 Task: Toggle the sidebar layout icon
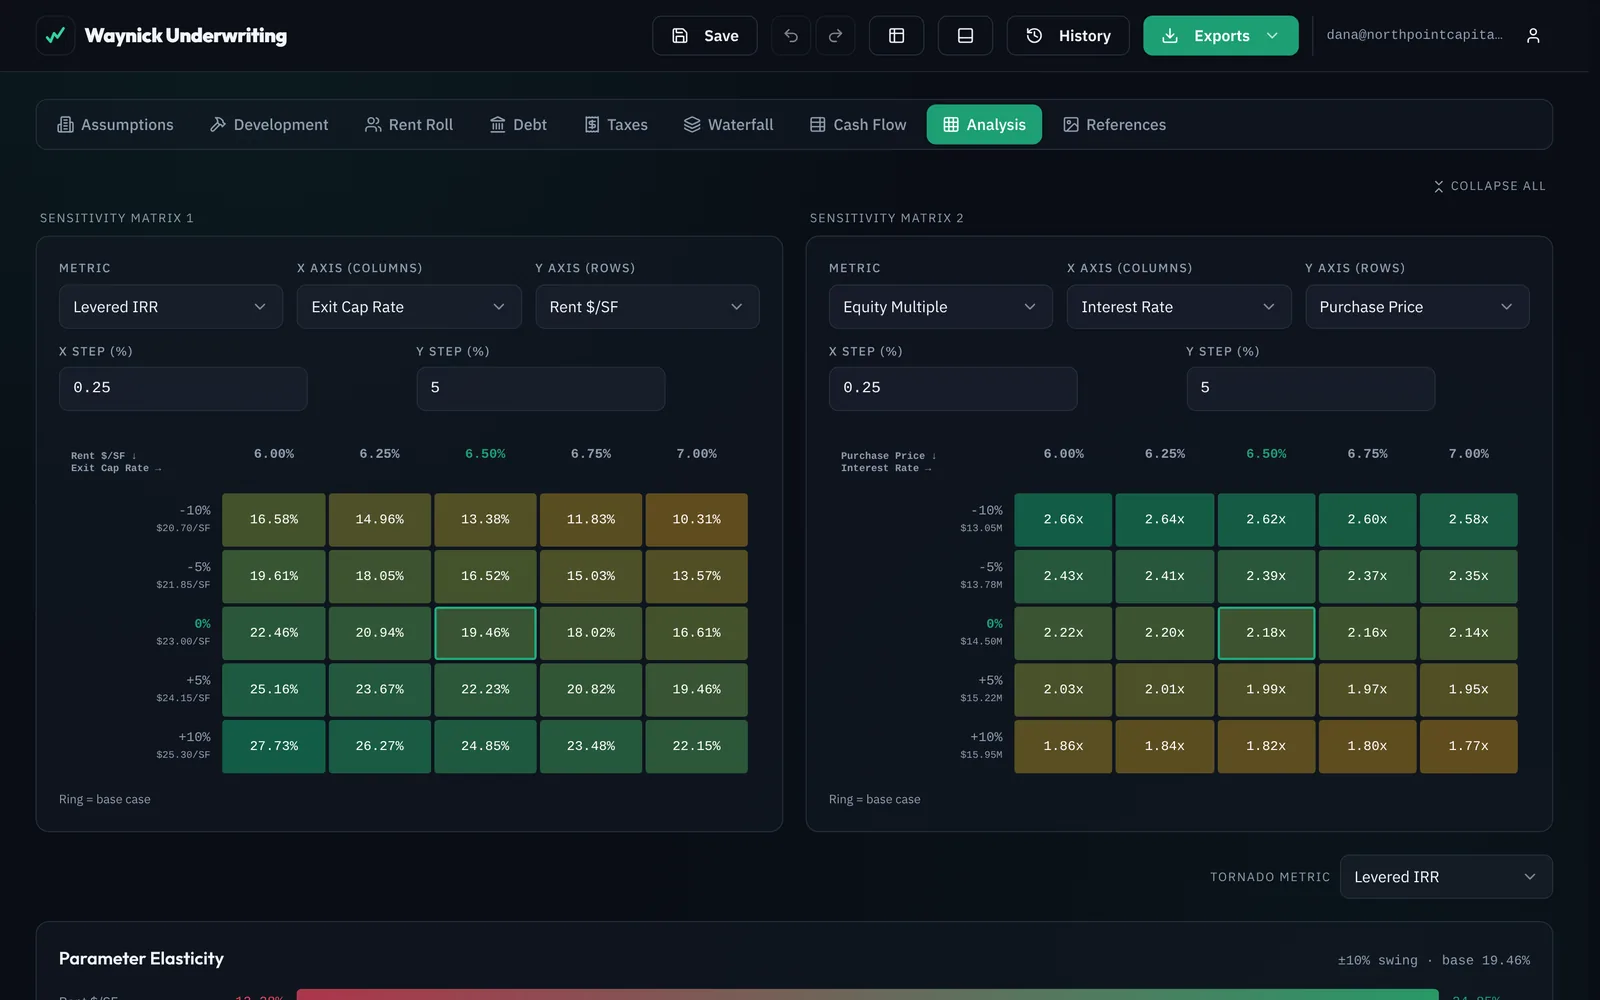[x=897, y=36]
